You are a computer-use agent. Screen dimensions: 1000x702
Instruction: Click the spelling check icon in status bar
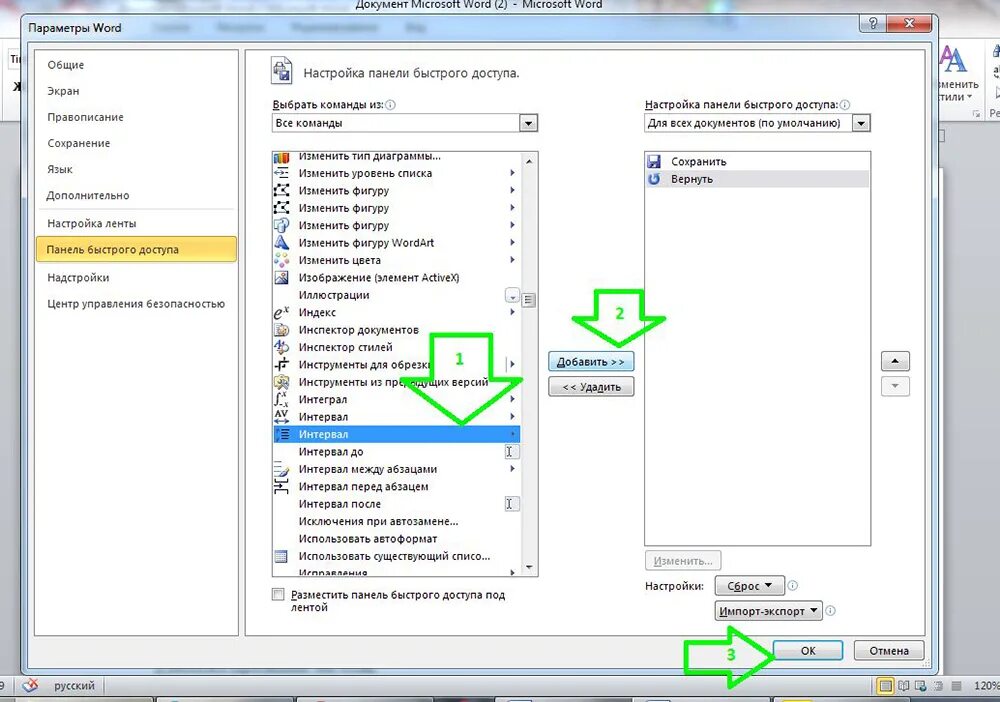pyautogui.click(x=30, y=685)
